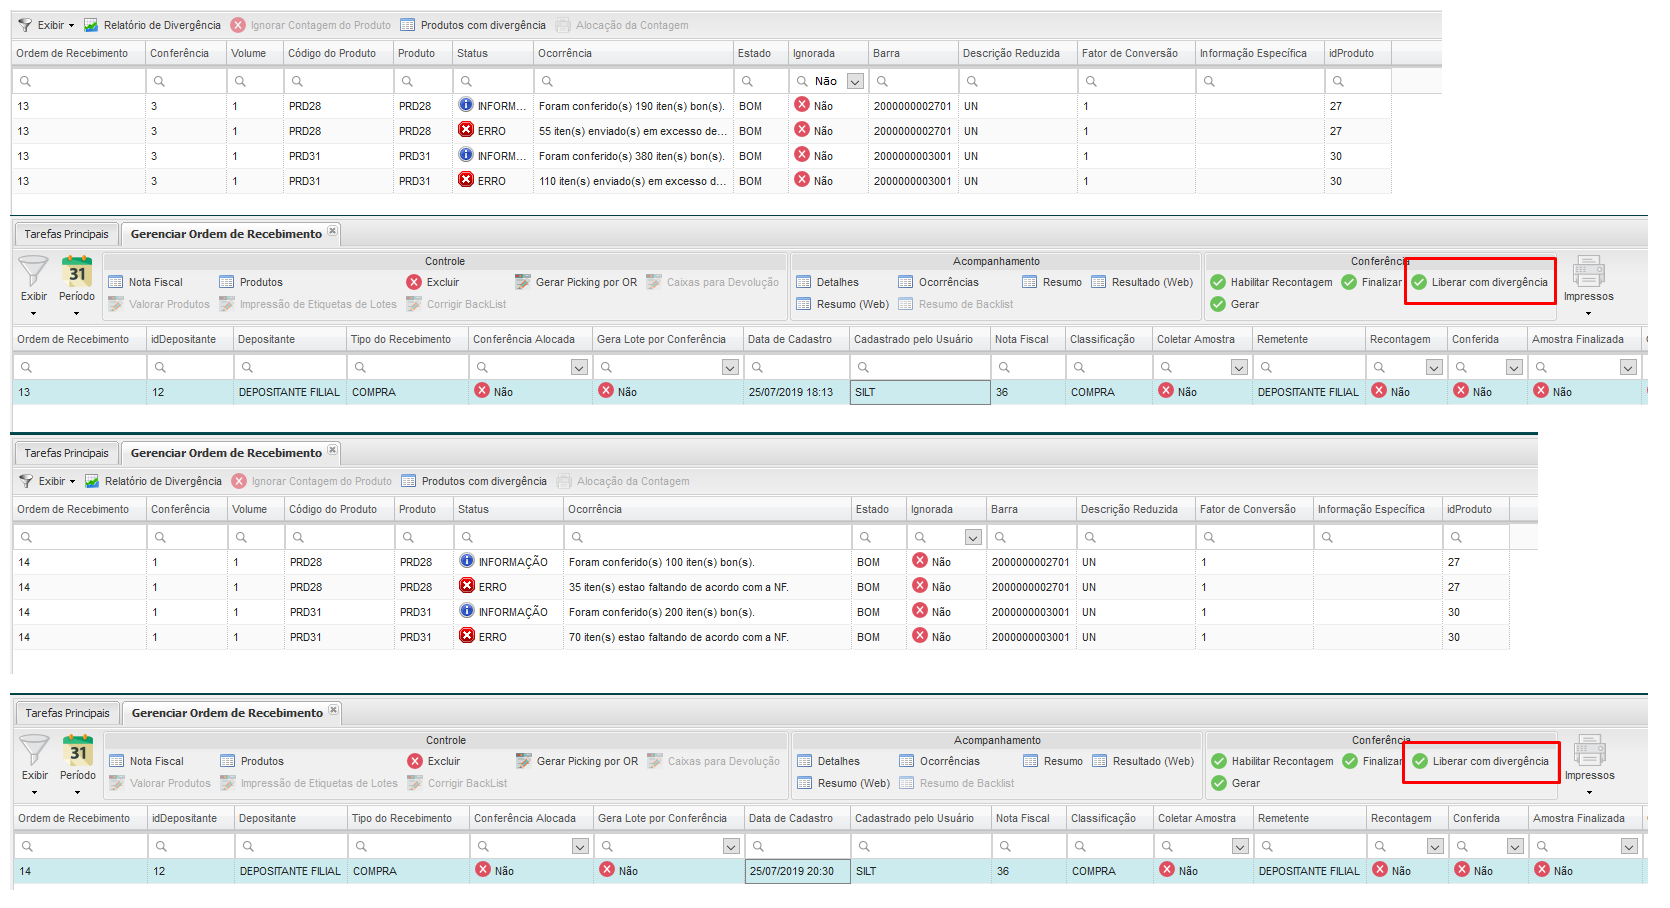Open the Período calendar icon in the order 13 management panel
The width and height of the screenshot is (1670, 908).
(x=77, y=272)
